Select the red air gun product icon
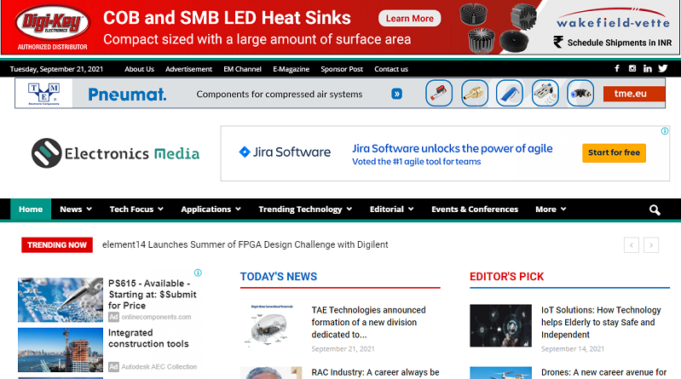 tap(439, 93)
